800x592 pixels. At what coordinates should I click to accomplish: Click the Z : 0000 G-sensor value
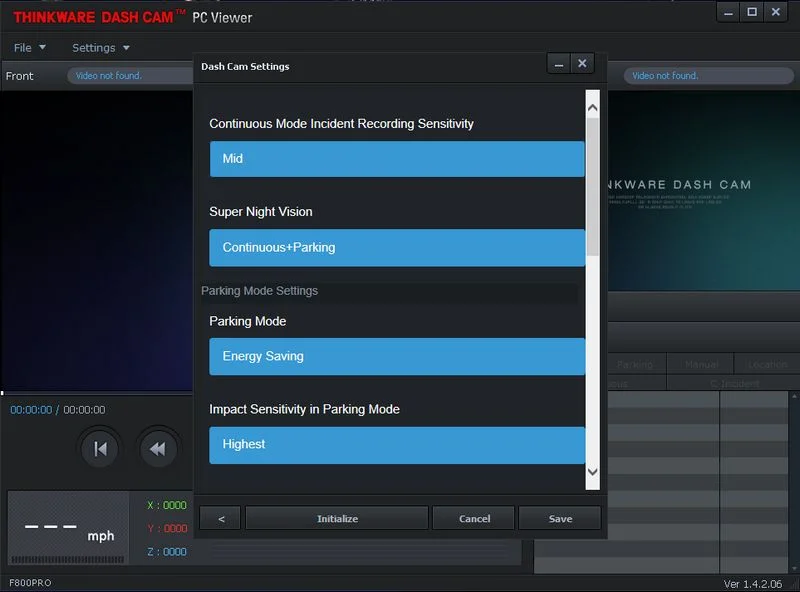pos(167,552)
